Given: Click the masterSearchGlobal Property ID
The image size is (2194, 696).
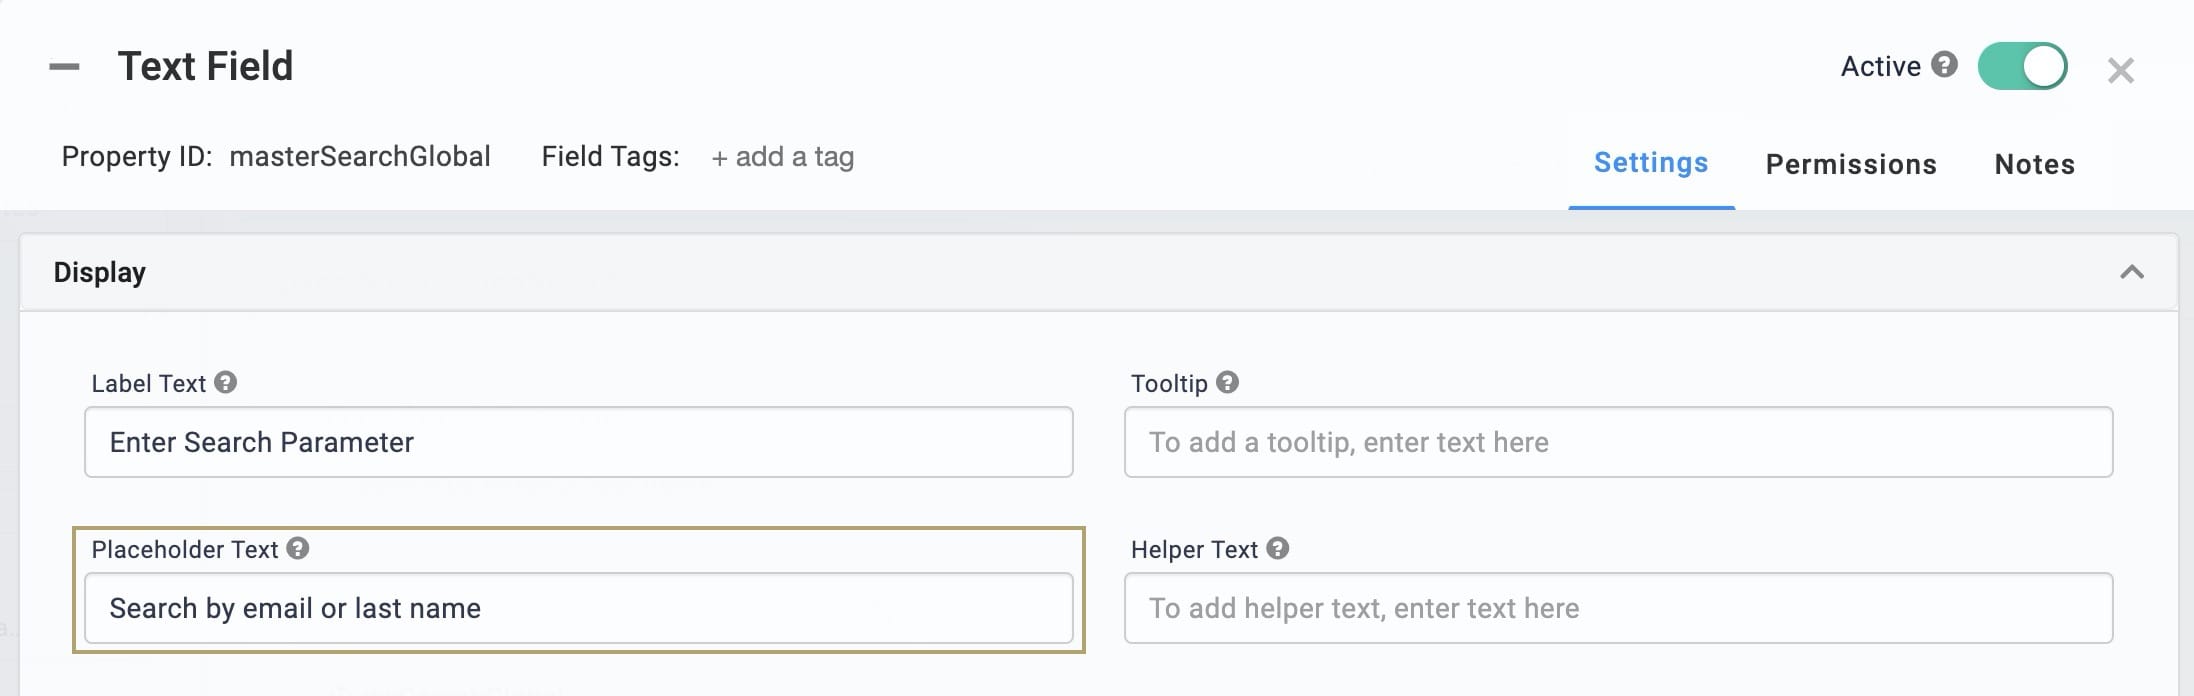Looking at the screenshot, I should (360, 156).
